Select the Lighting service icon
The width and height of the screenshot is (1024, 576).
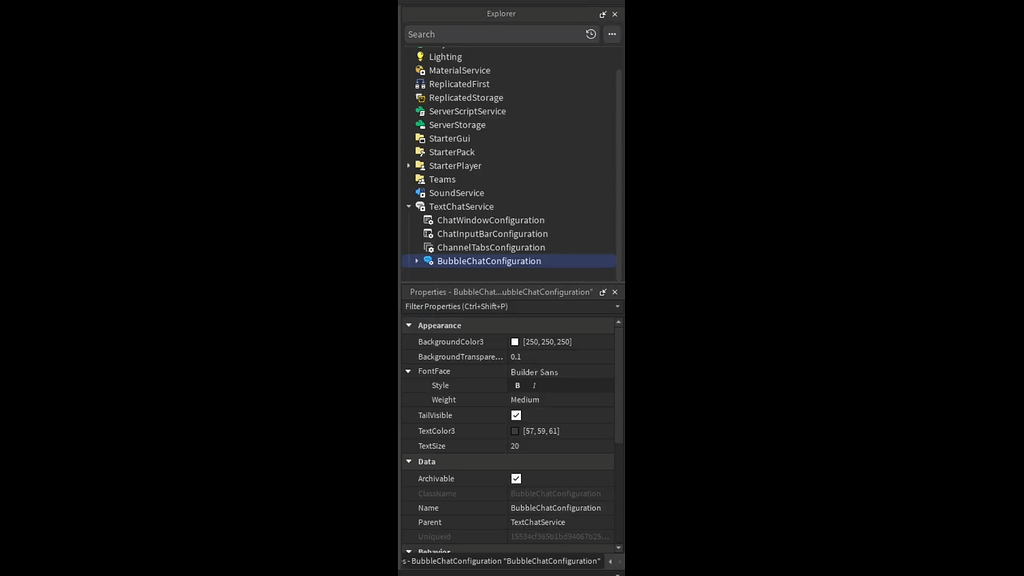tap(419, 56)
